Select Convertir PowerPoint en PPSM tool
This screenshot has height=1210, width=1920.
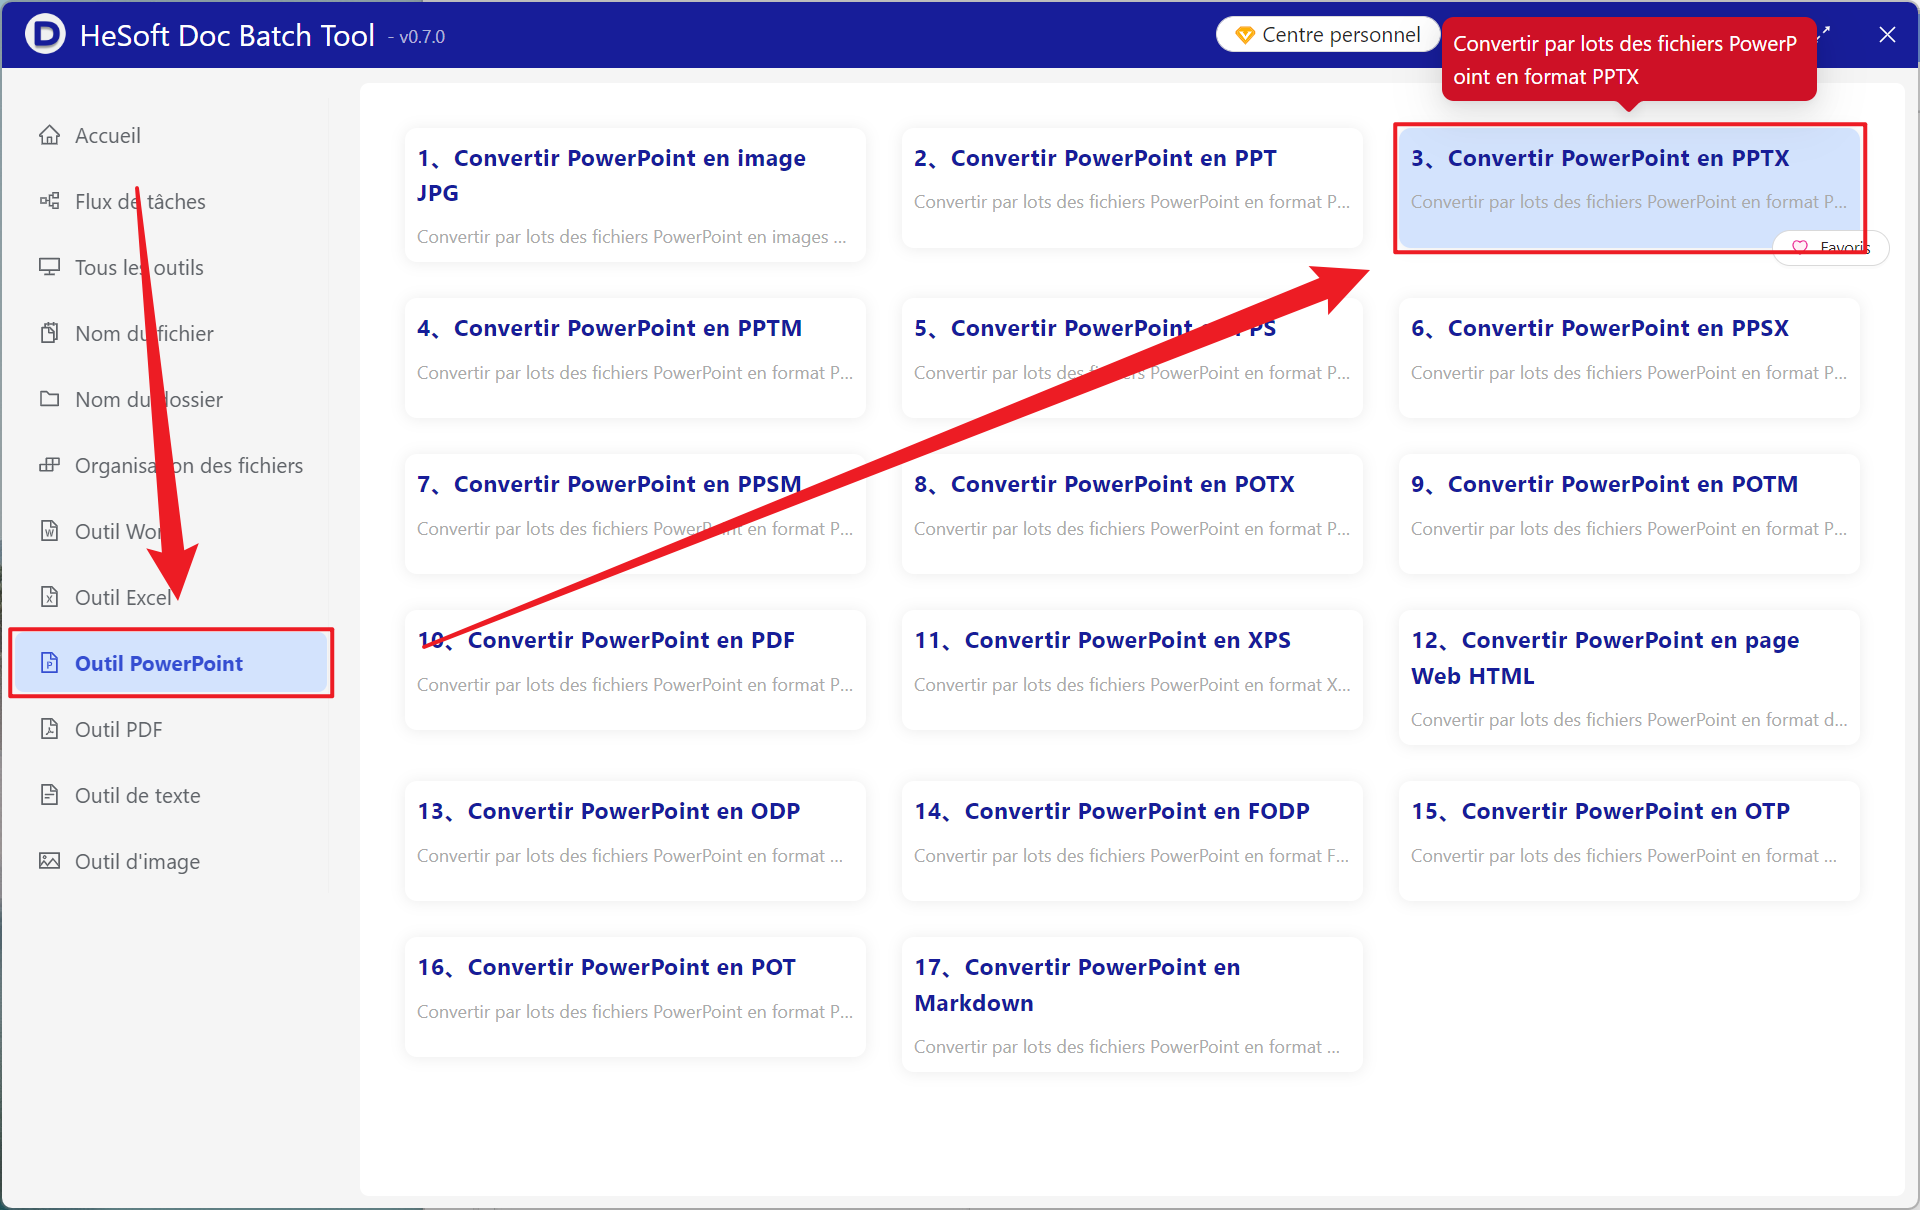pyautogui.click(x=635, y=514)
